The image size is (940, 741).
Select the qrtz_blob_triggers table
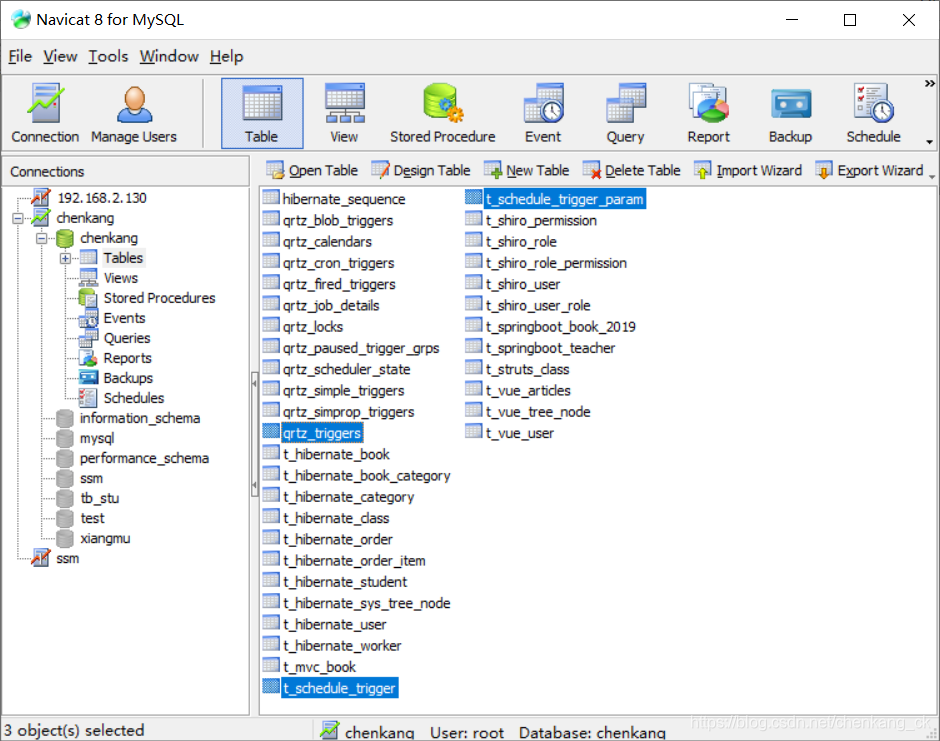tap(338, 221)
